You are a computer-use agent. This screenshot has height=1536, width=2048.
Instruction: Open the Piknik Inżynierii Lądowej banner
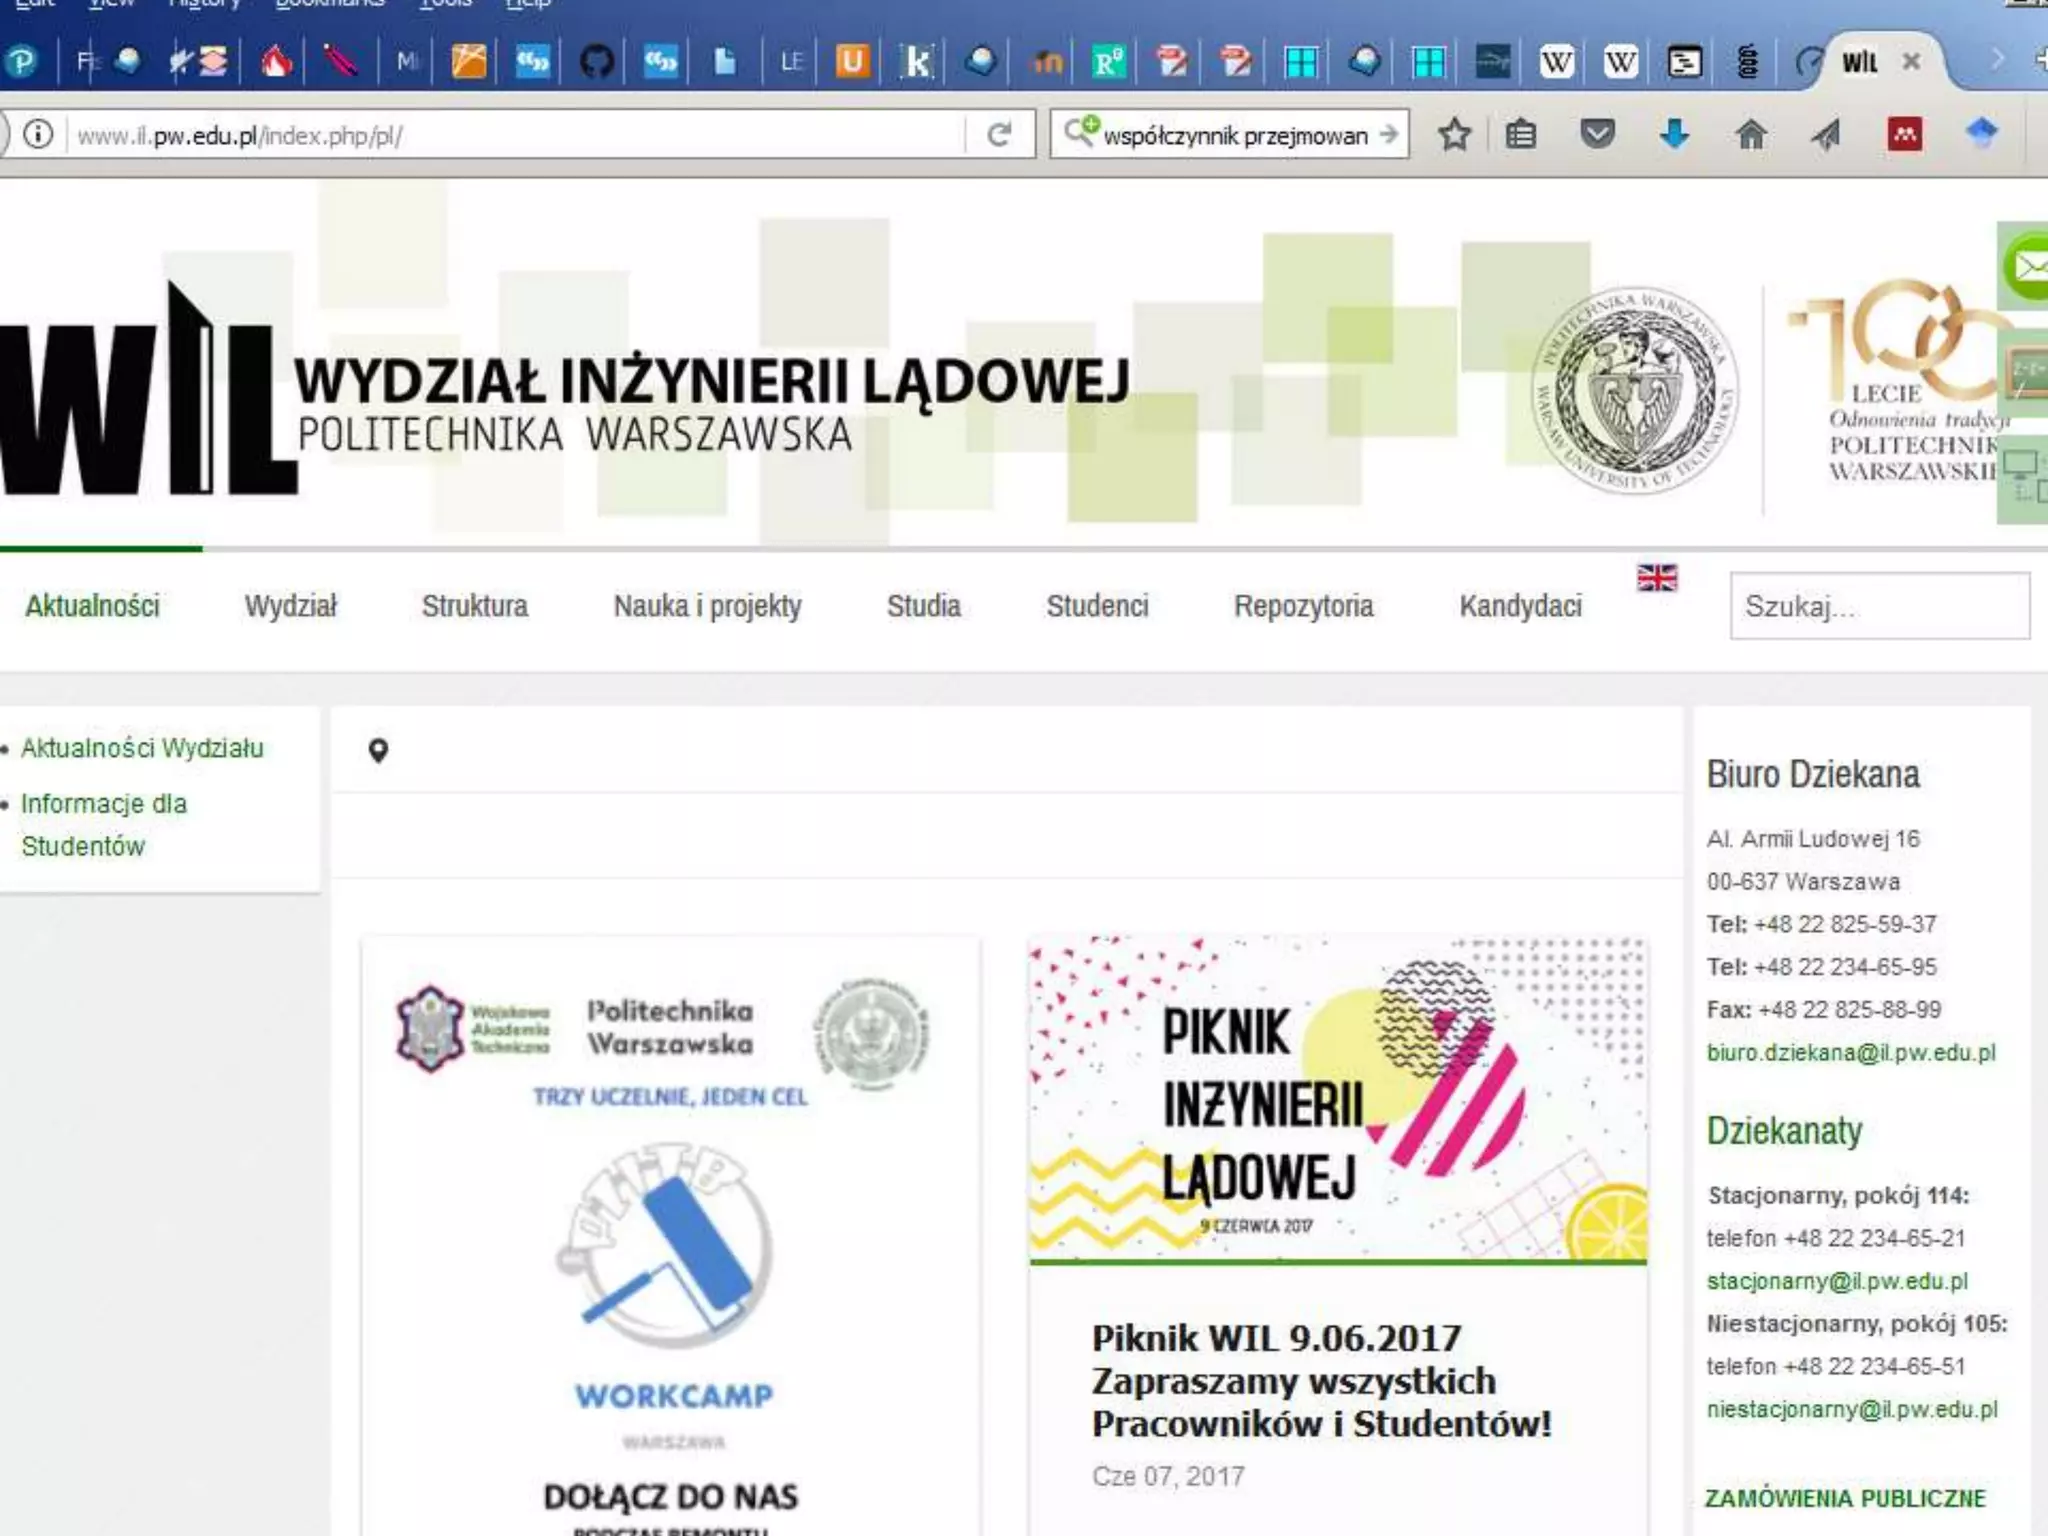(x=1337, y=1100)
